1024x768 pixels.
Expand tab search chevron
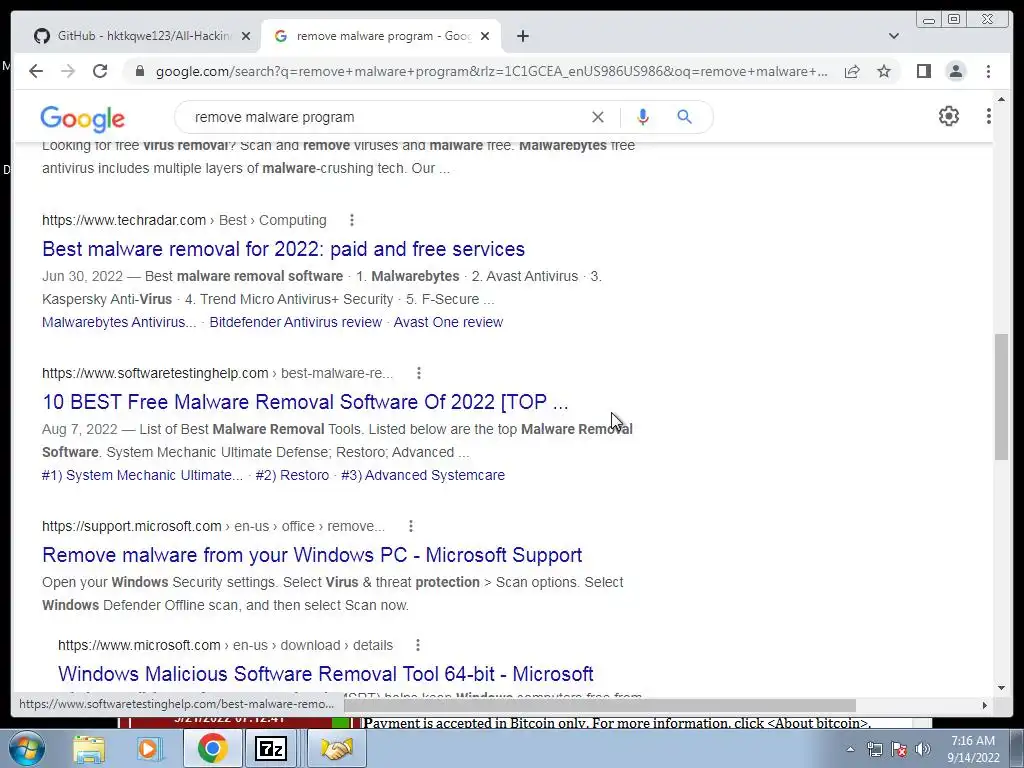click(x=893, y=36)
